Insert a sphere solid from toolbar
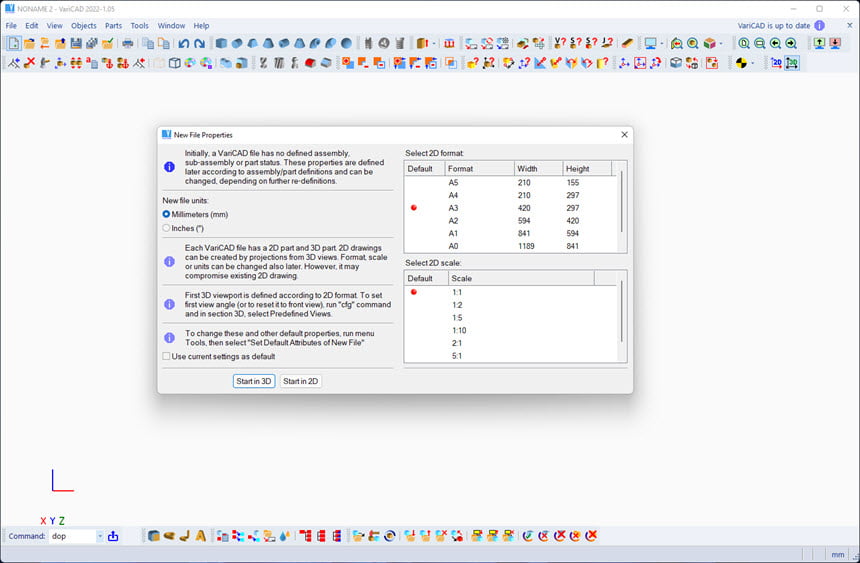This screenshot has height=563, width=860. tap(347, 43)
